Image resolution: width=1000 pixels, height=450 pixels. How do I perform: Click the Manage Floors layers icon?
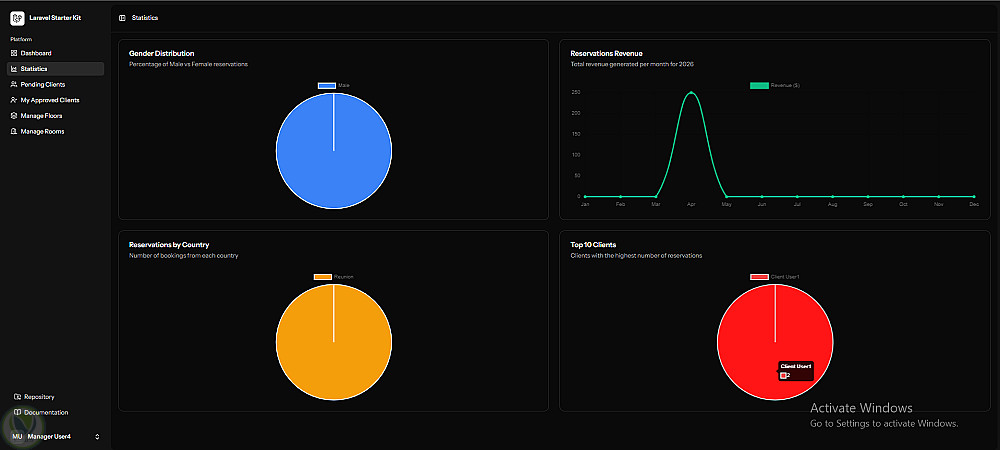14,116
